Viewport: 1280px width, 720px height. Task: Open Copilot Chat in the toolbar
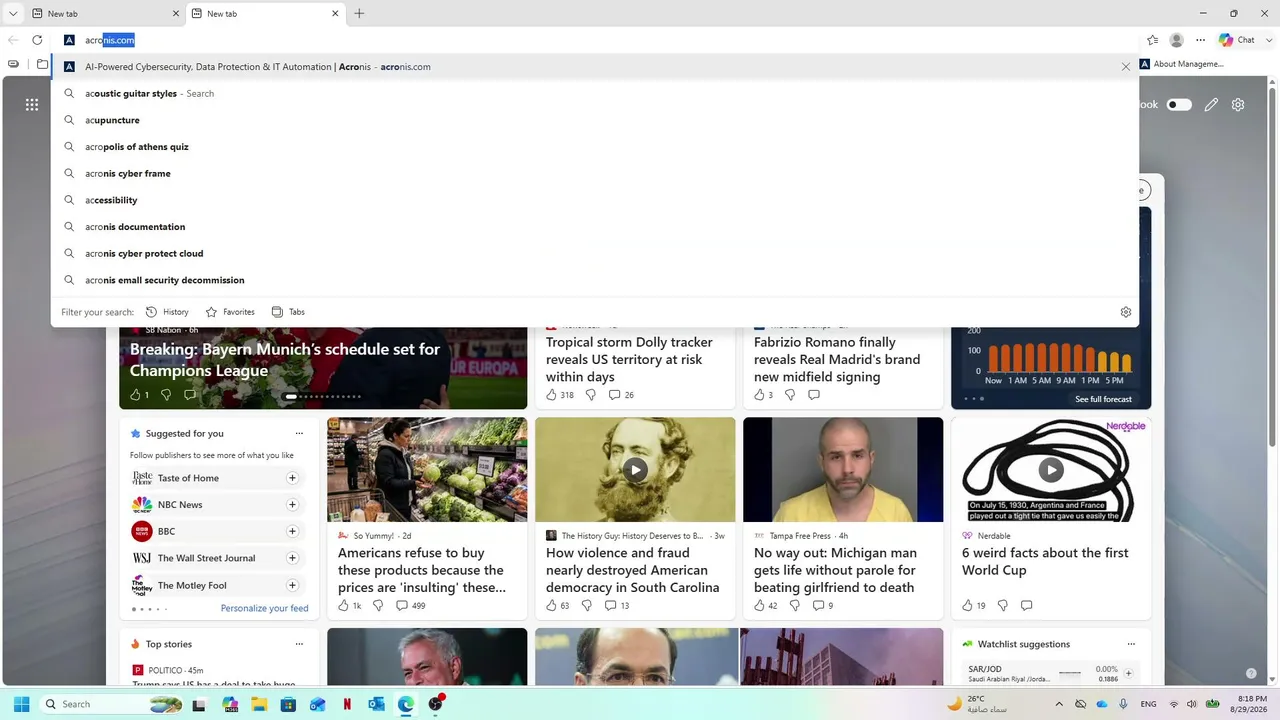coord(1236,40)
